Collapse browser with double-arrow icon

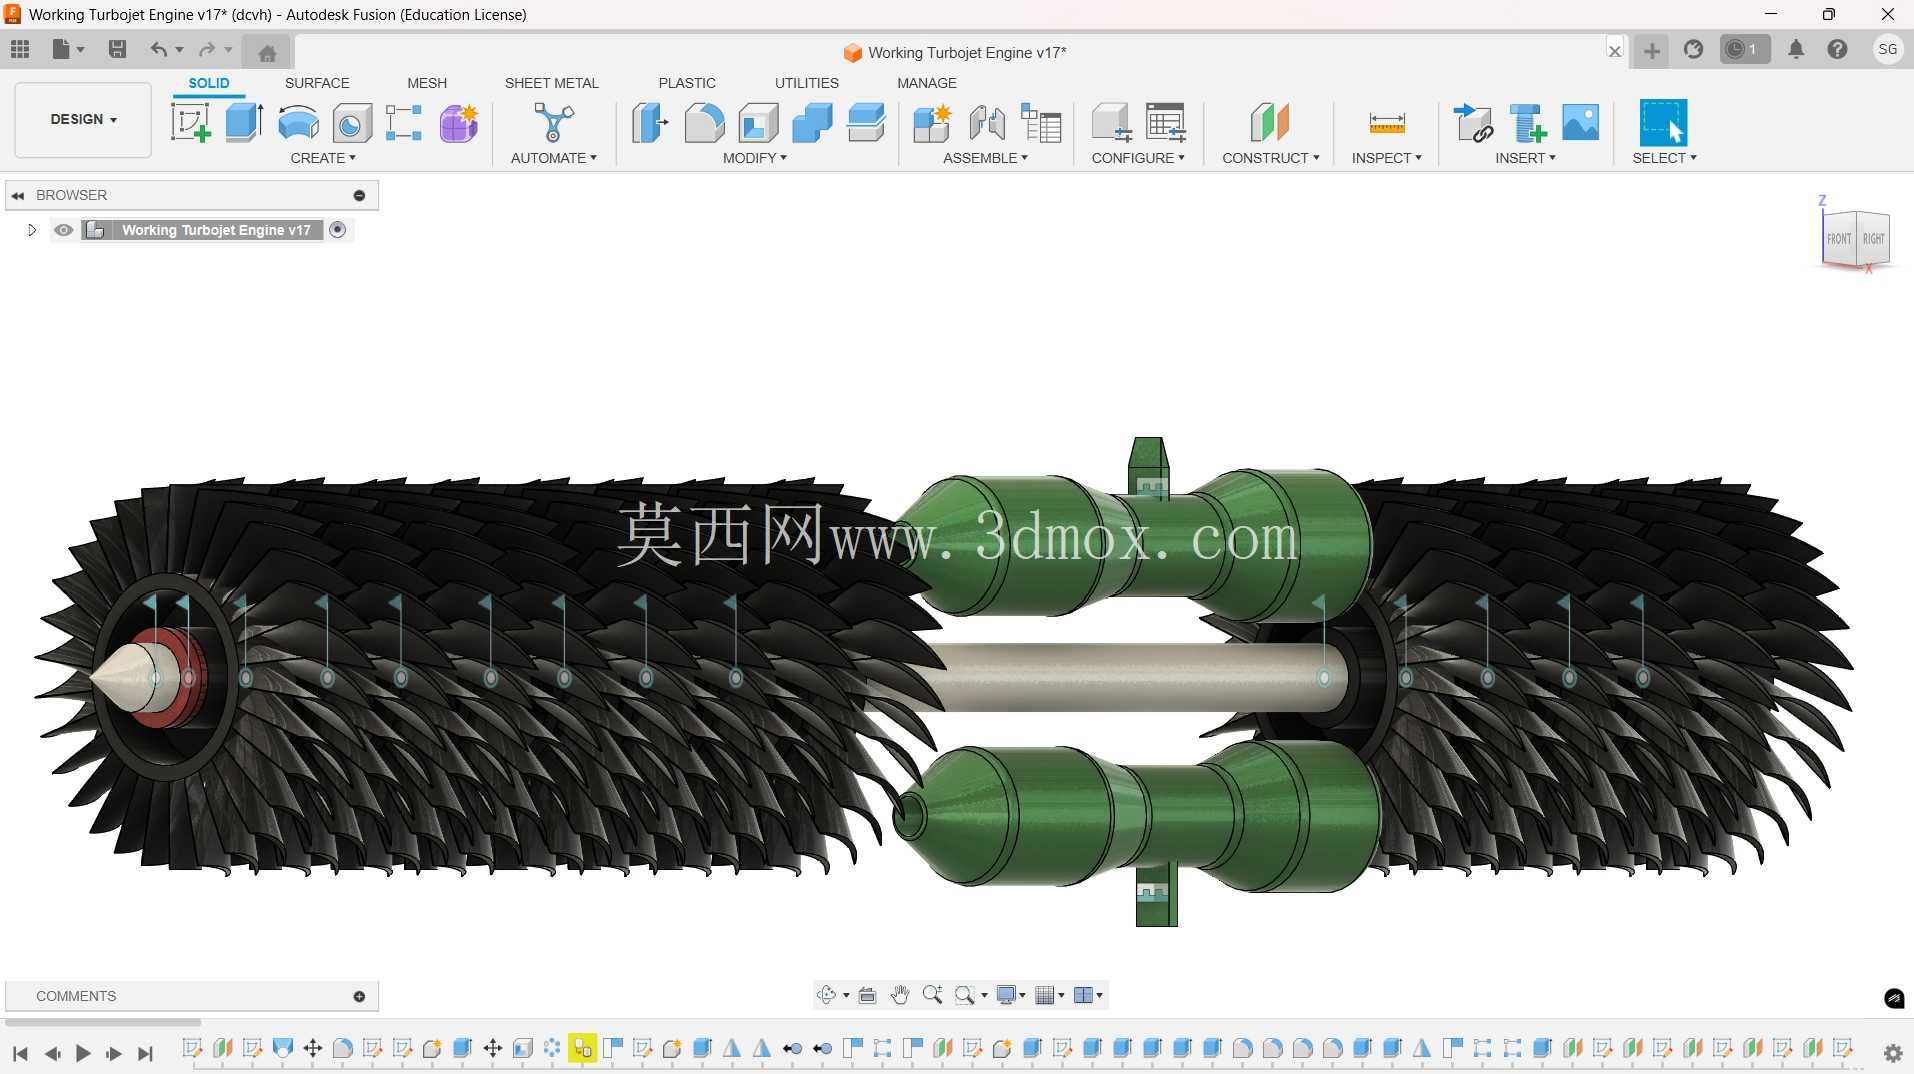click(18, 195)
